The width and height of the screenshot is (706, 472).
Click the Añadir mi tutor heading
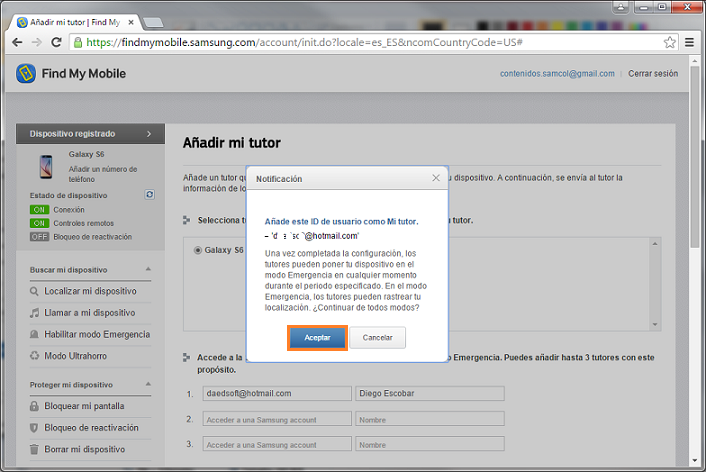(x=231, y=143)
